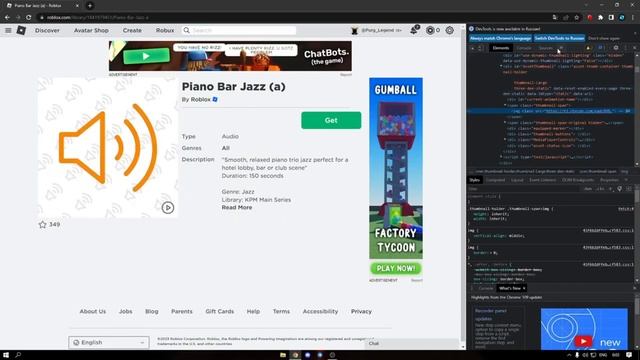Click the Roblox search input field
The height and width of the screenshot is (360, 640).
point(239,30)
